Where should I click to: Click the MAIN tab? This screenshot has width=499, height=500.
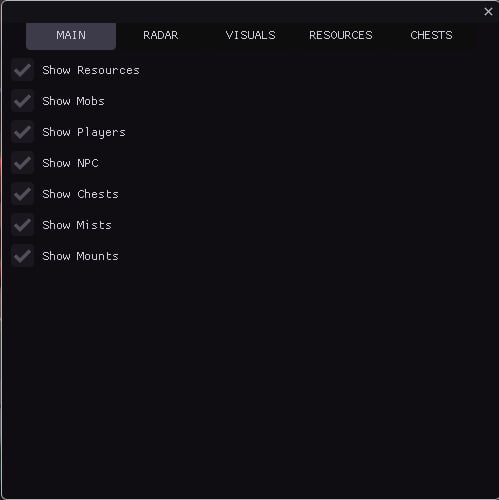pos(71,36)
